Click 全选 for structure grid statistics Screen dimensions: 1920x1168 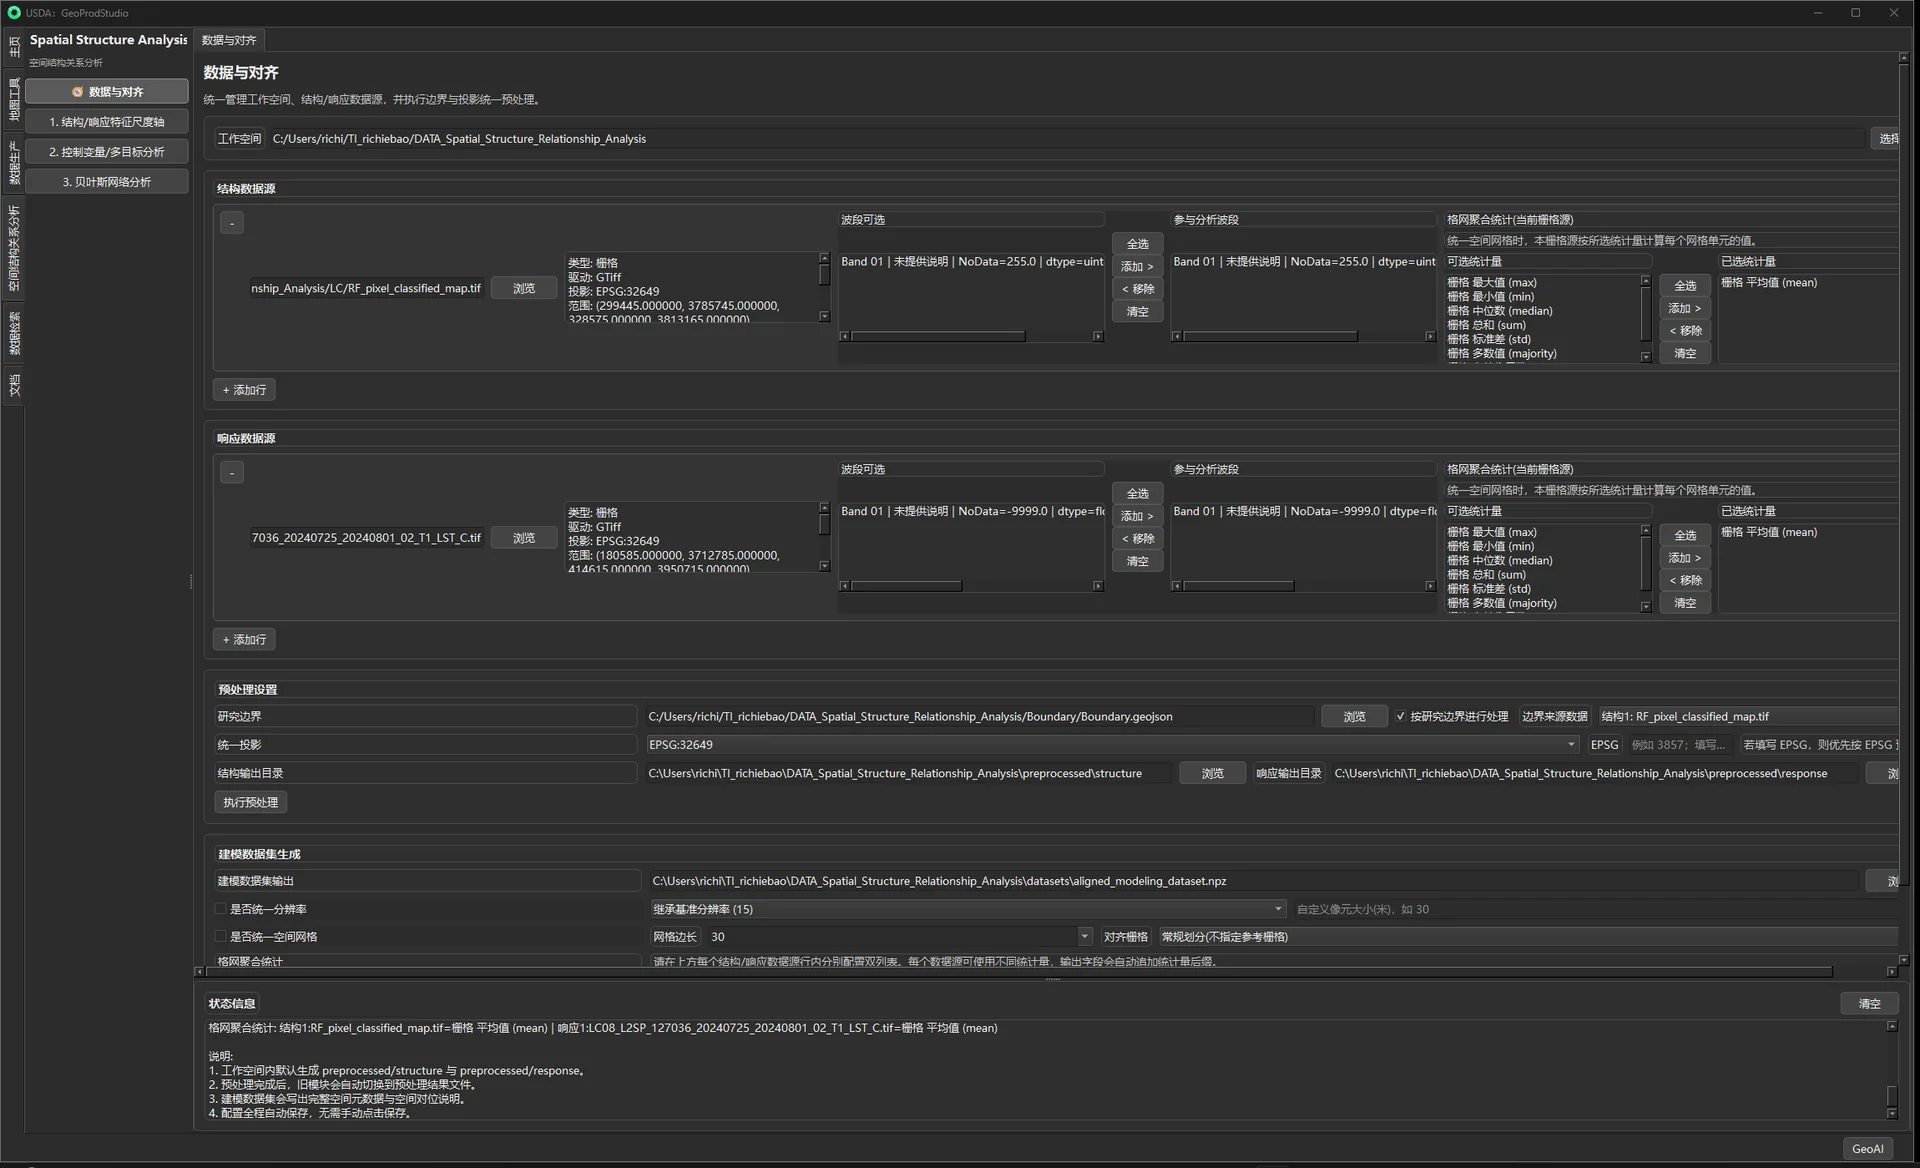(1685, 286)
